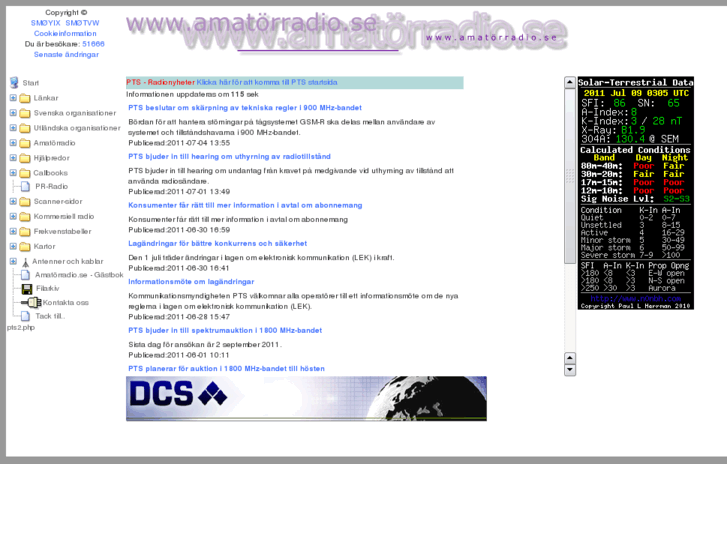
Task: Click the Callbooks folder icon
Action: [25, 173]
